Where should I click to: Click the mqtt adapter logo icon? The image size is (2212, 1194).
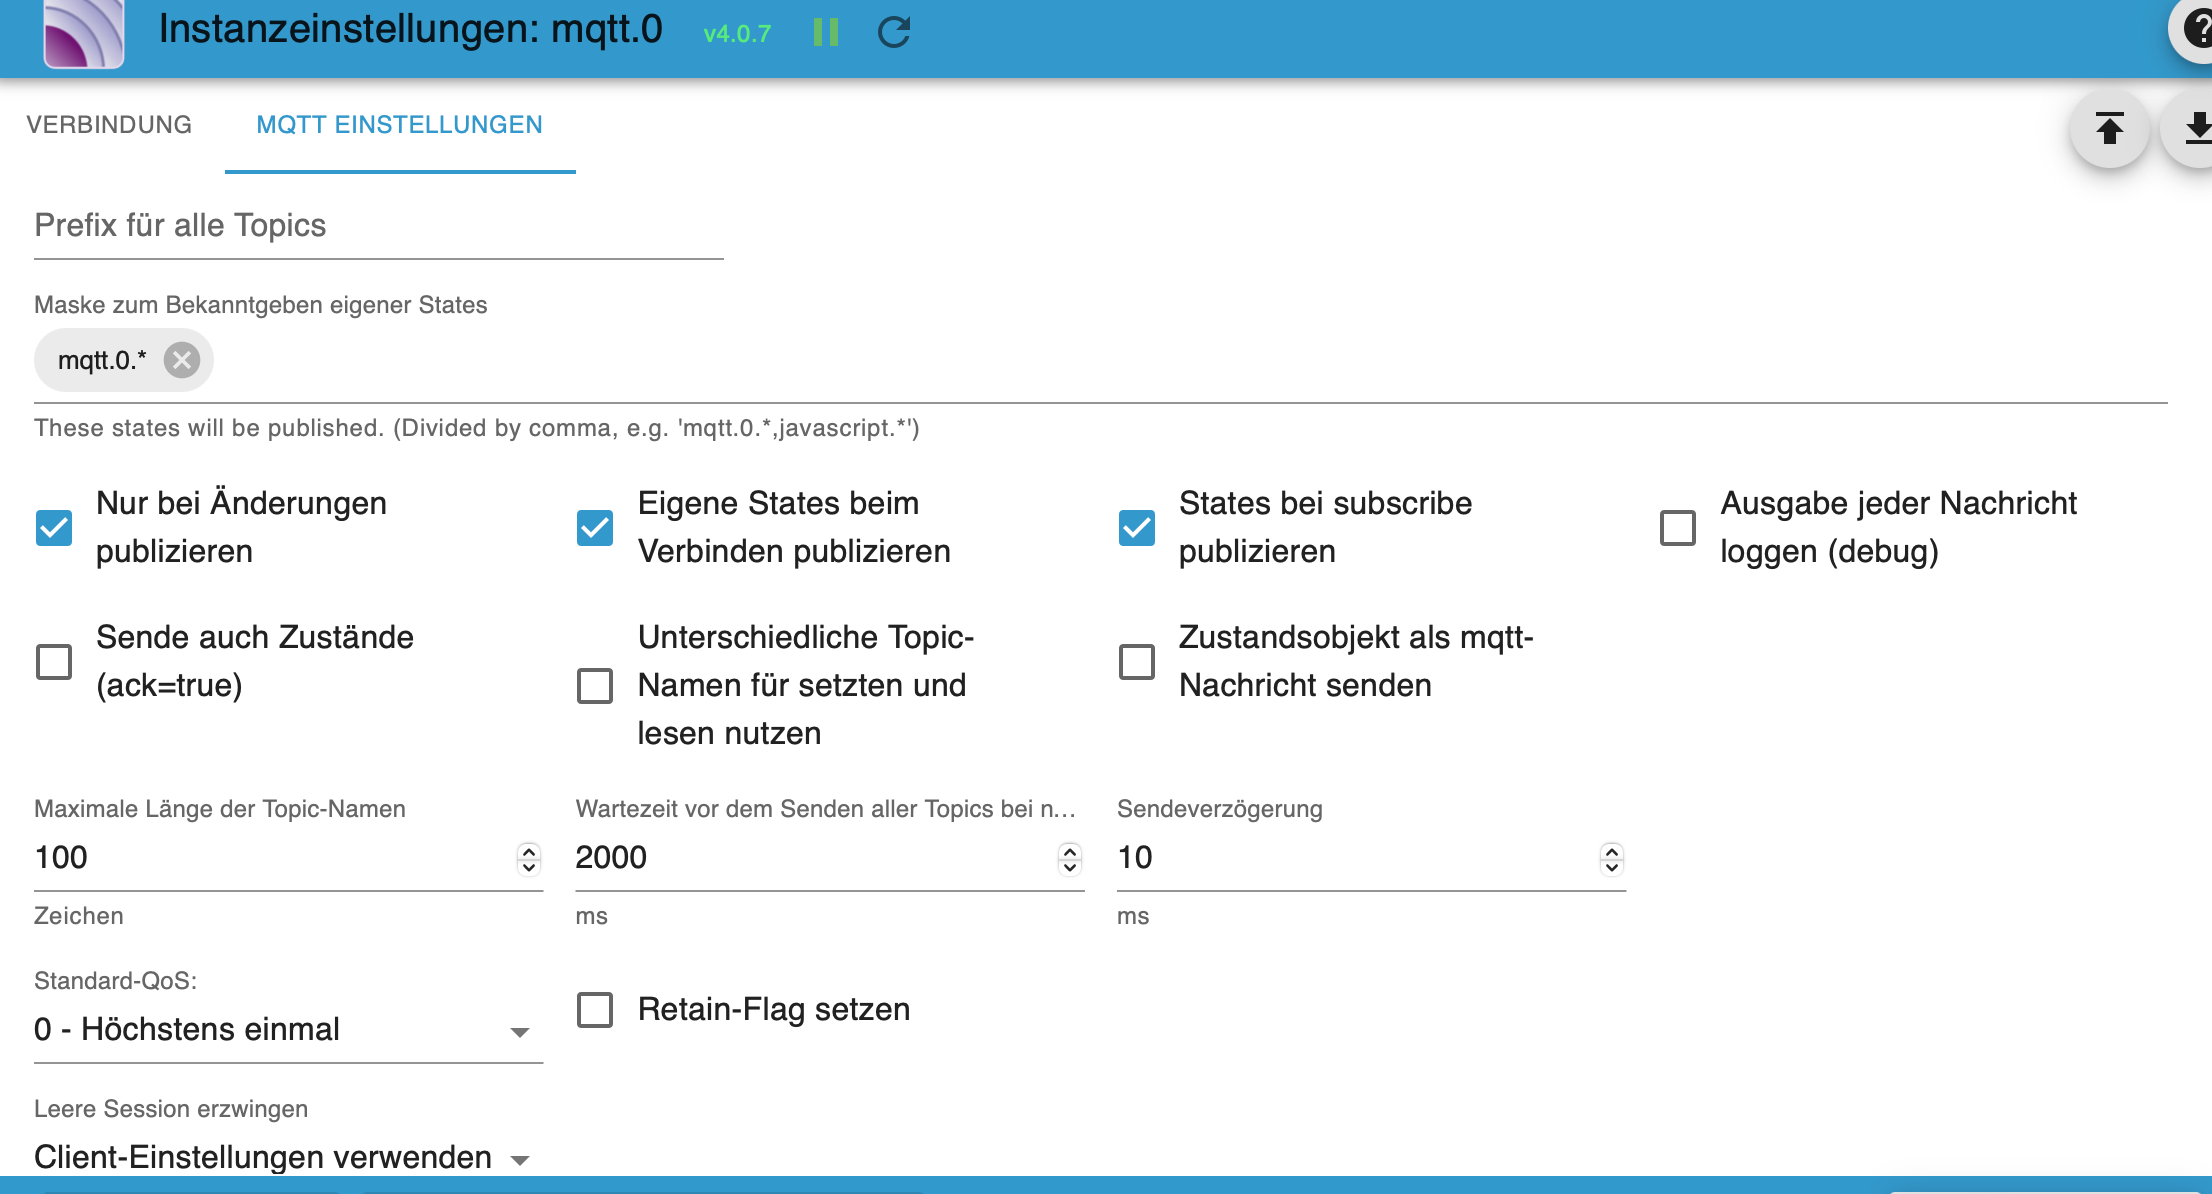(x=84, y=34)
